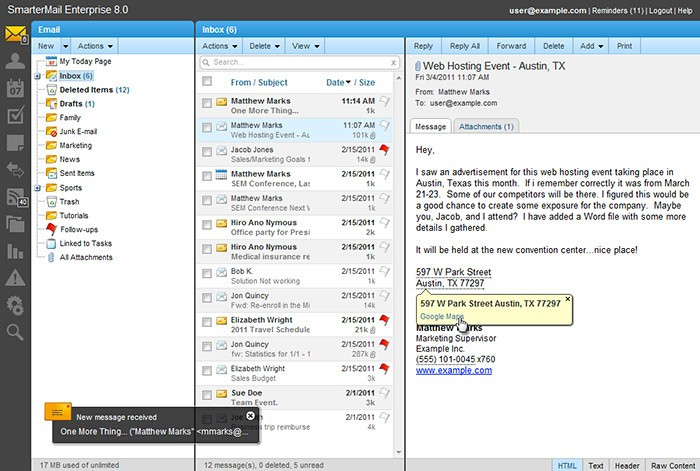Open the Reports bar chart icon in sidebar

(x=15, y=251)
